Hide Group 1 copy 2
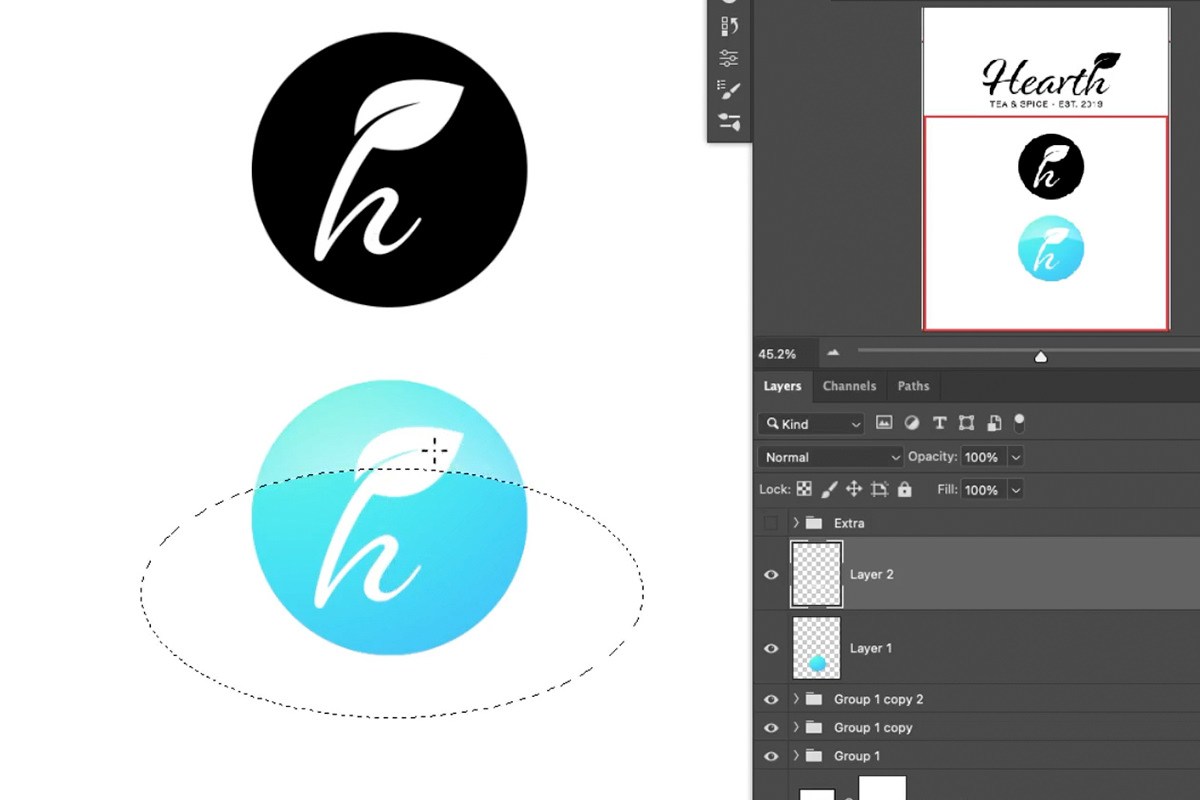 [771, 699]
